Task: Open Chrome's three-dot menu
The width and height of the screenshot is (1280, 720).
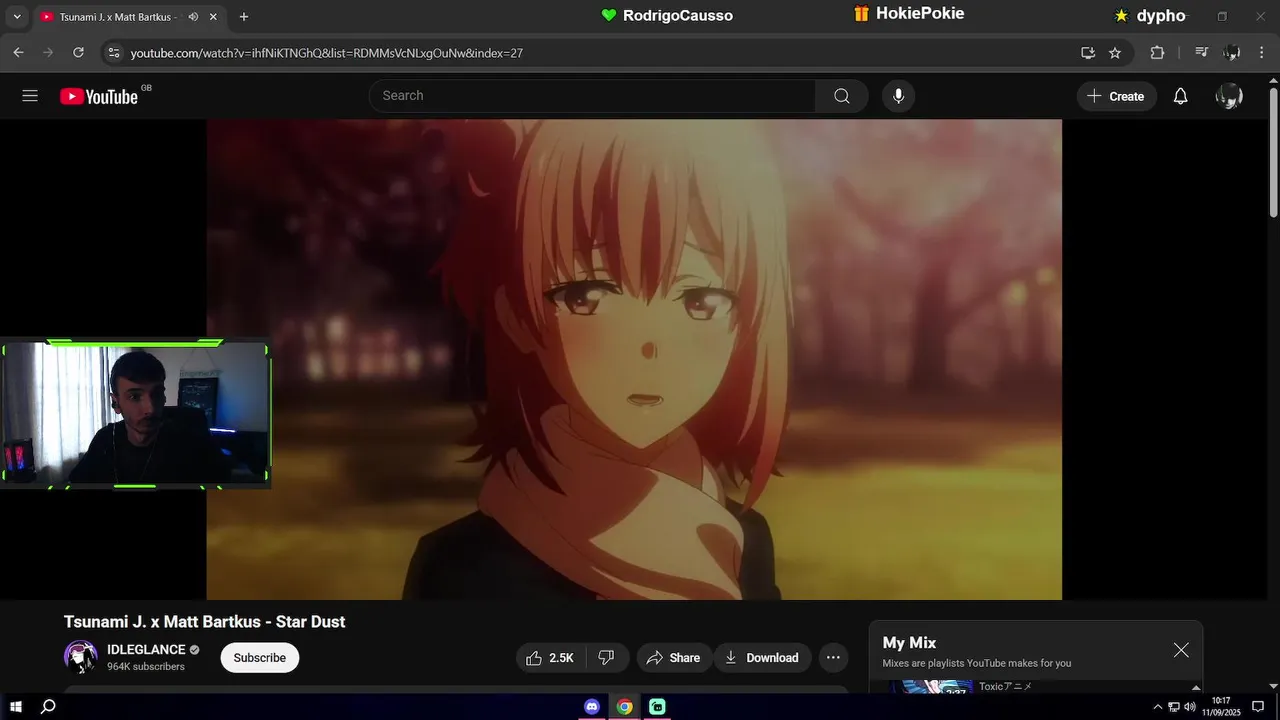Action: tap(1262, 53)
